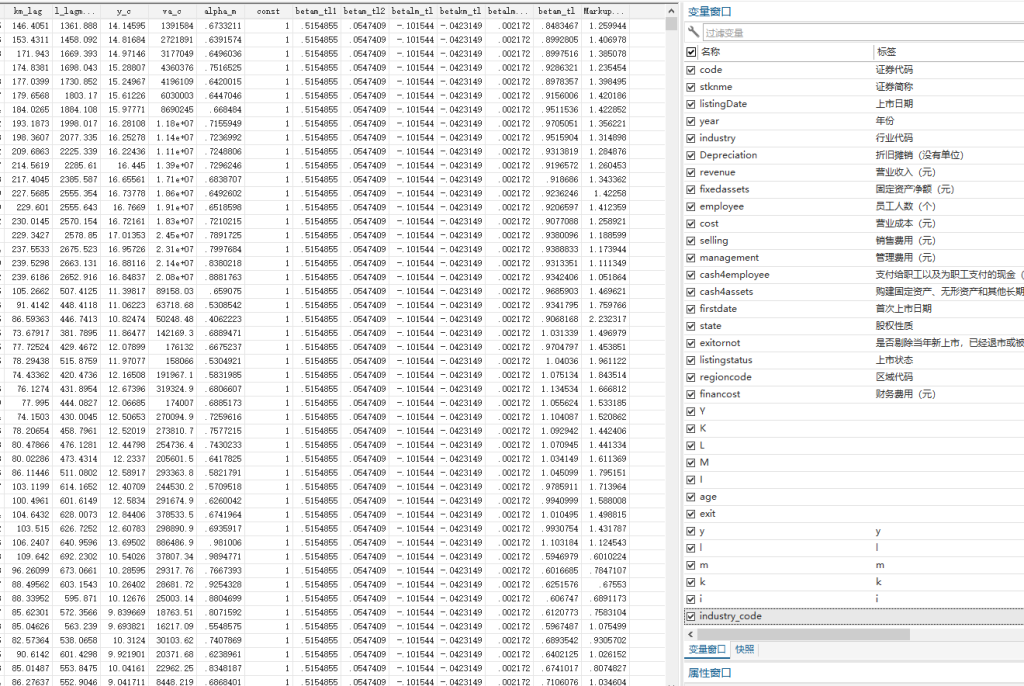Select the state variable name
This screenshot has height=686, width=1024.
coord(710,325)
